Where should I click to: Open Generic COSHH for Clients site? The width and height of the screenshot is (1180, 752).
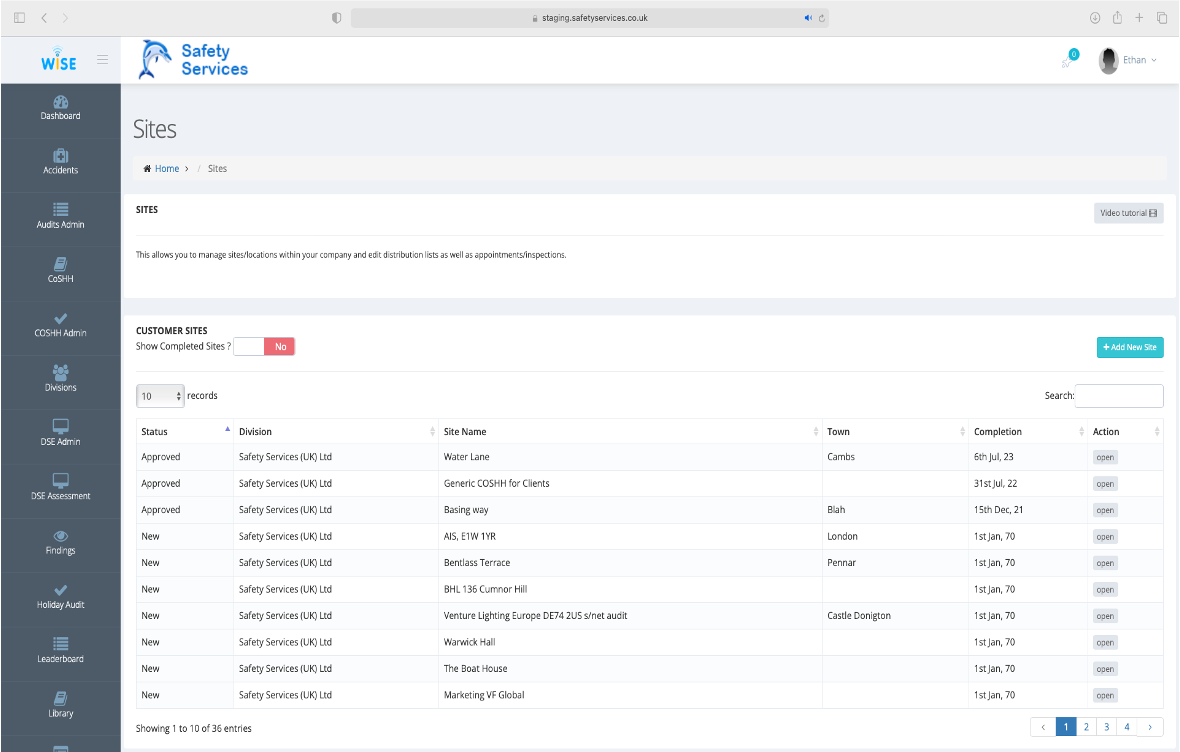(x=1105, y=484)
